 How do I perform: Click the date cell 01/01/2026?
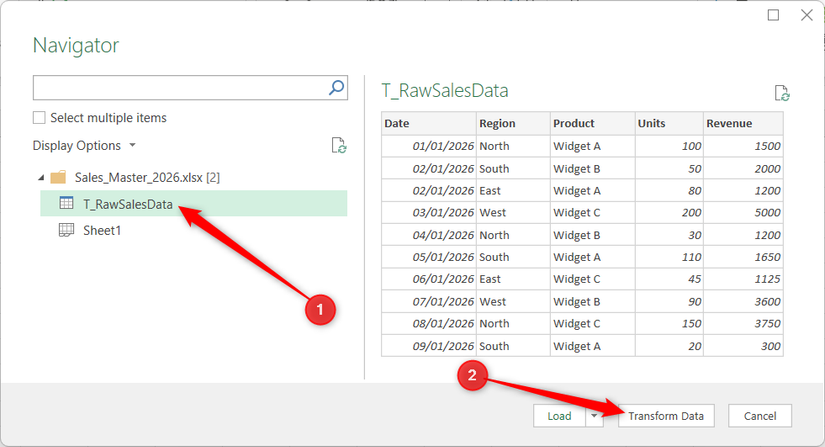[x=429, y=146]
